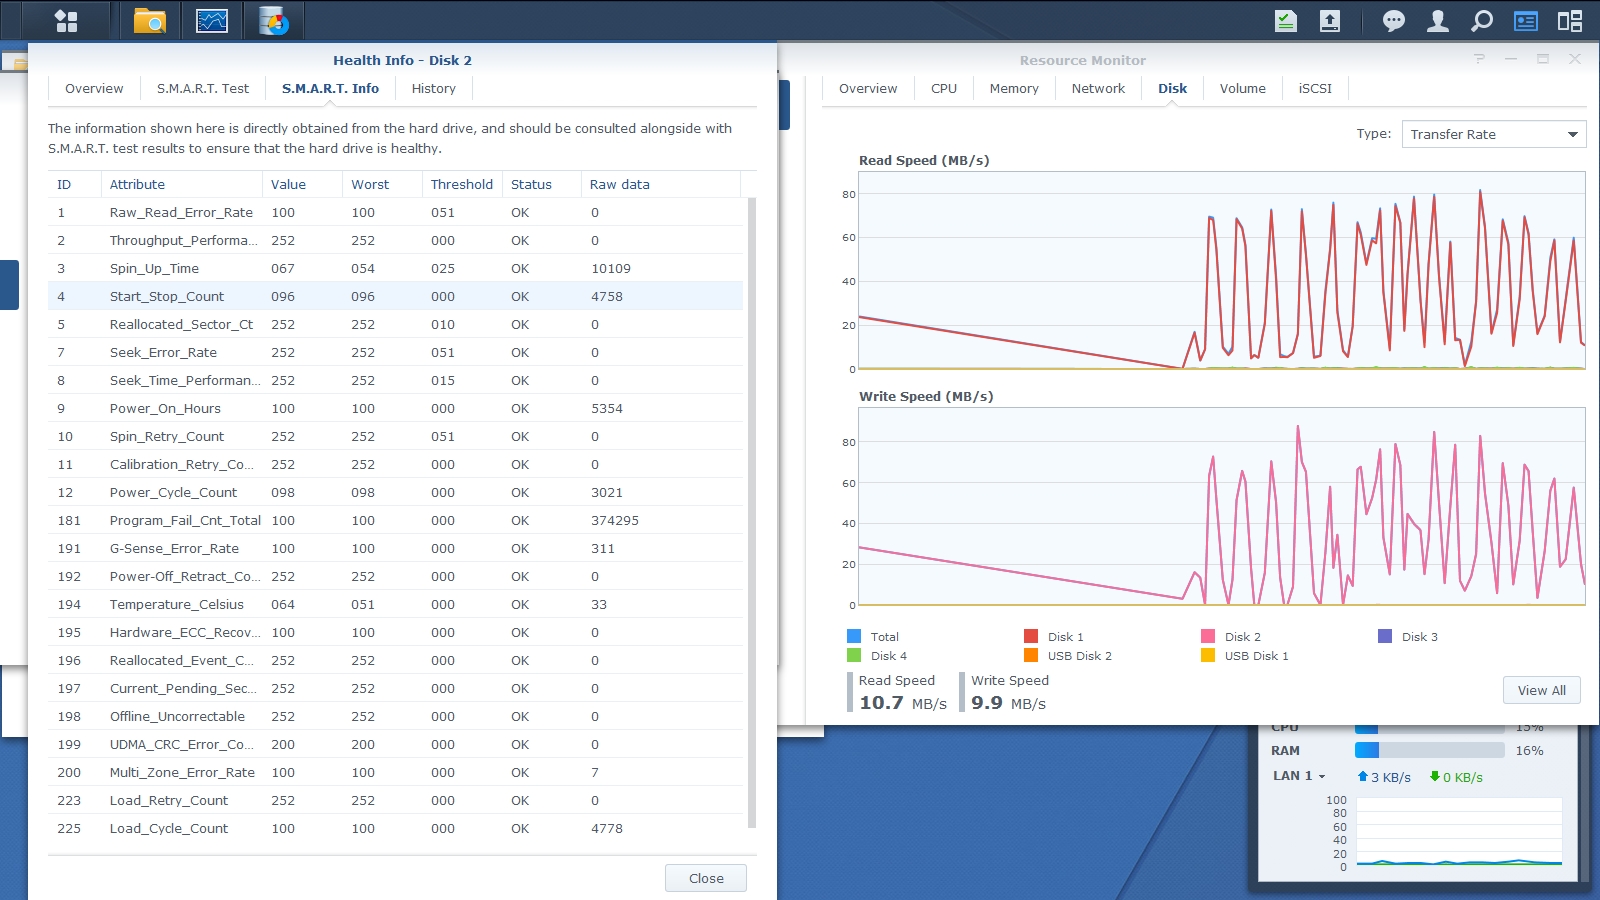Toggle the widgets panel icon
Screen dimensions: 1600x900
[x=1526, y=20]
